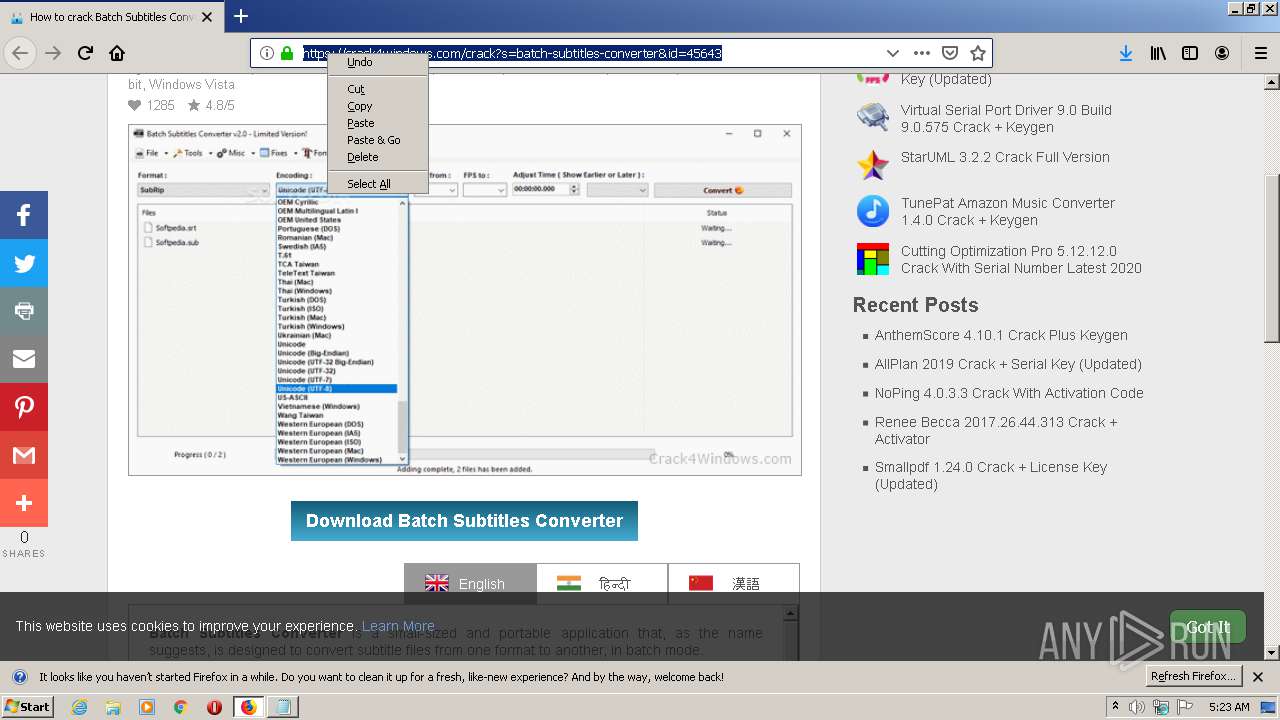Open a new browser tab
This screenshot has height=720, width=1280.
tap(240, 16)
